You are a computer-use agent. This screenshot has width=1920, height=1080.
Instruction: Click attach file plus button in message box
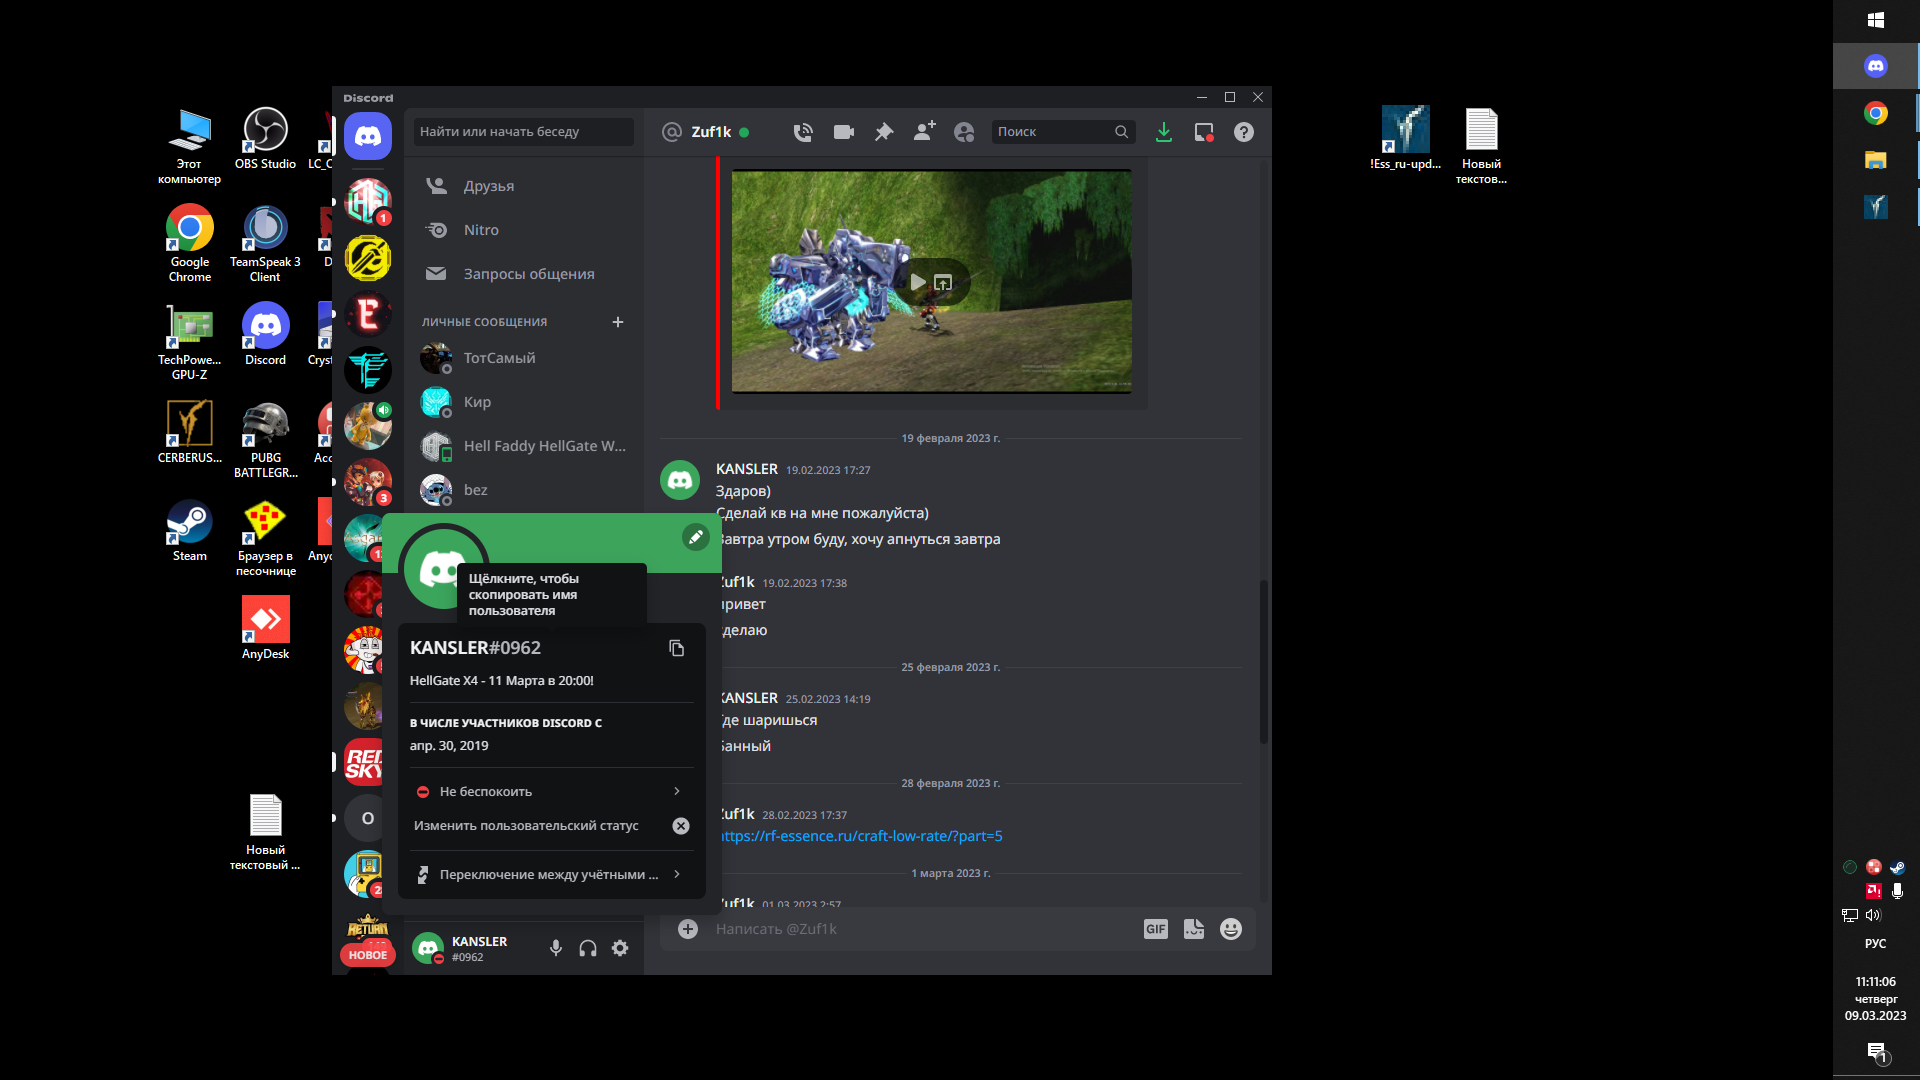point(688,929)
